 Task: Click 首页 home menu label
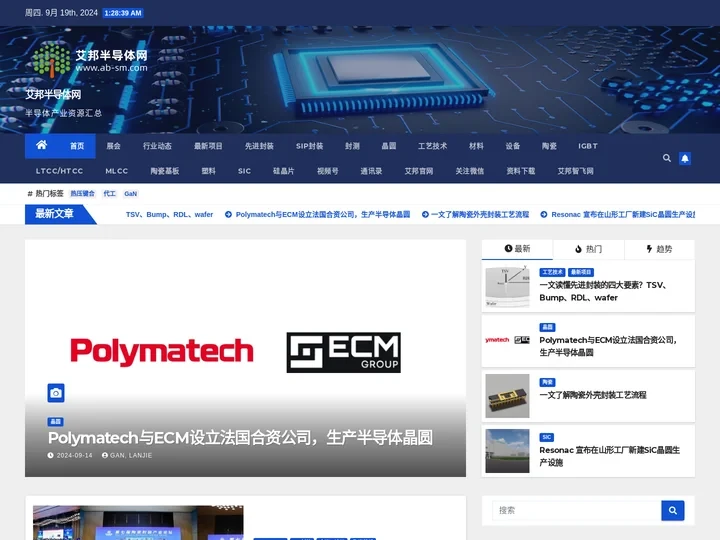click(x=77, y=146)
